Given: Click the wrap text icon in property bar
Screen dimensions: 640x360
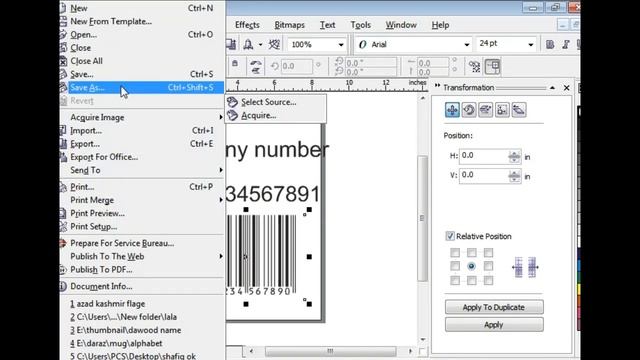Looking at the screenshot, I should tap(474, 67).
